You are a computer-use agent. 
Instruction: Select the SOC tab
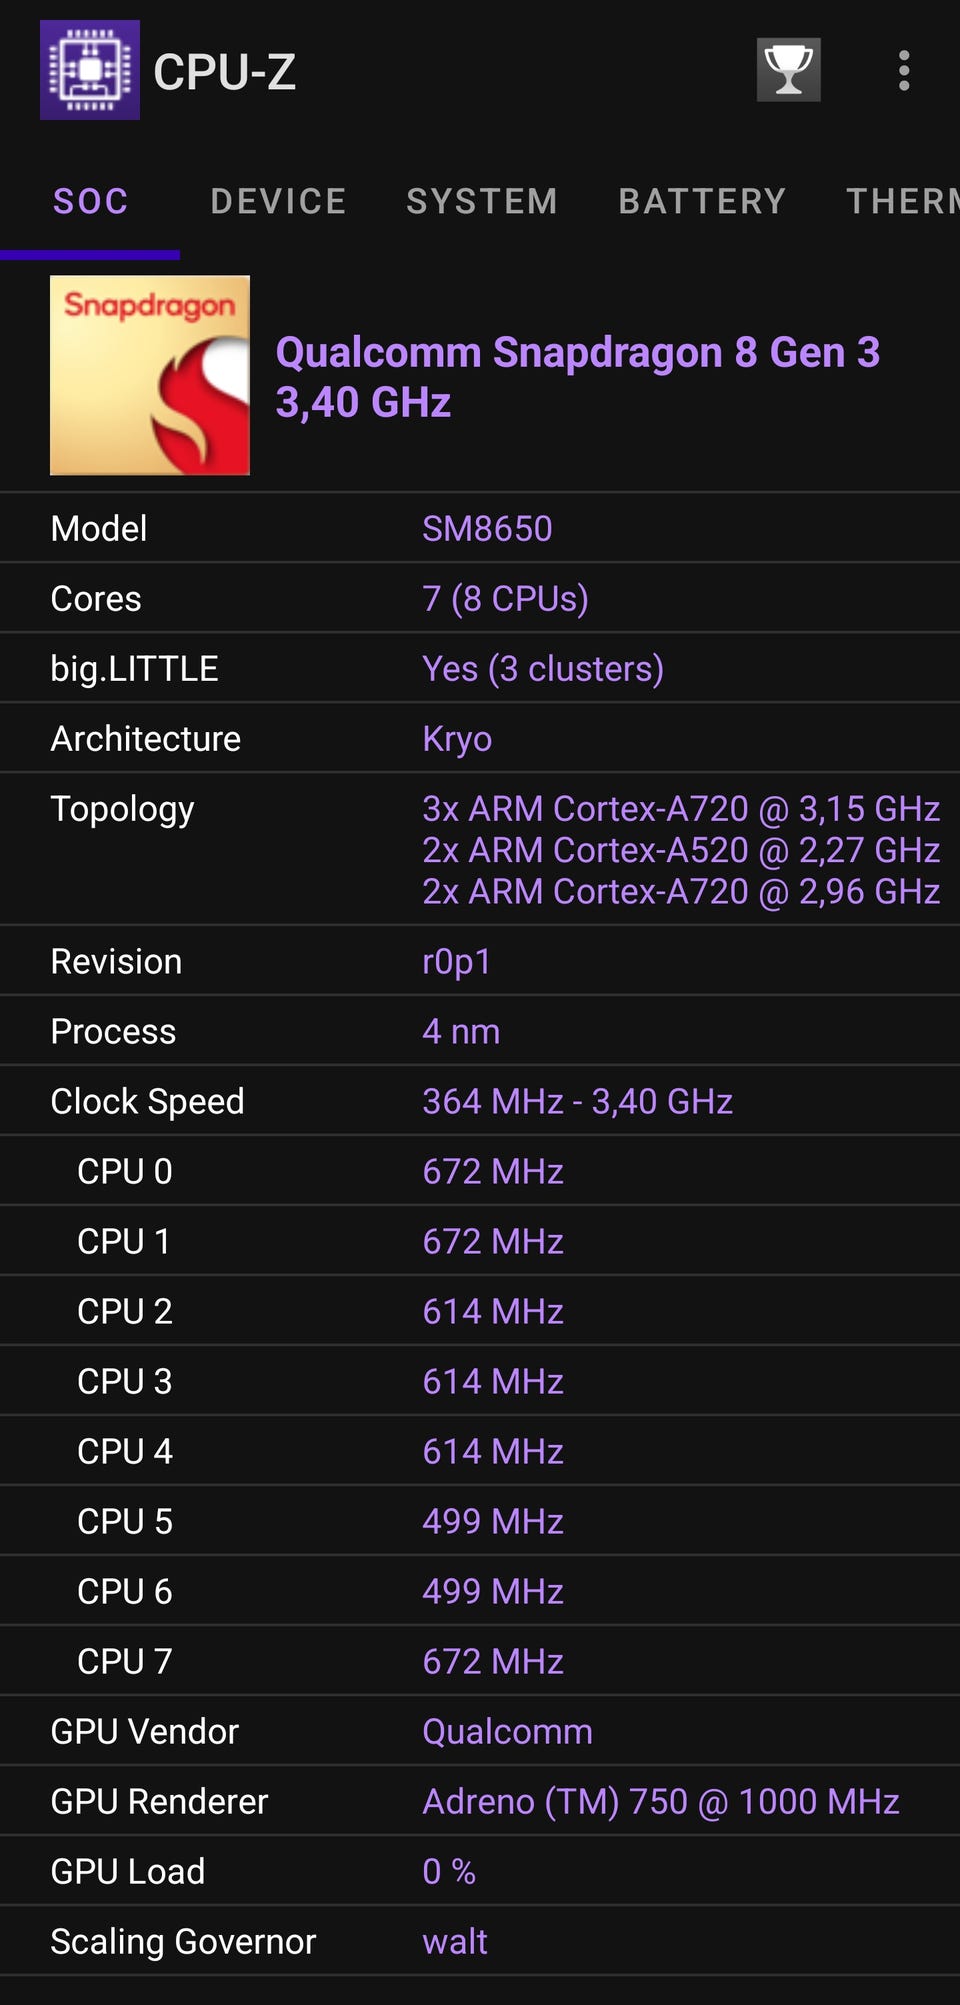pos(90,201)
